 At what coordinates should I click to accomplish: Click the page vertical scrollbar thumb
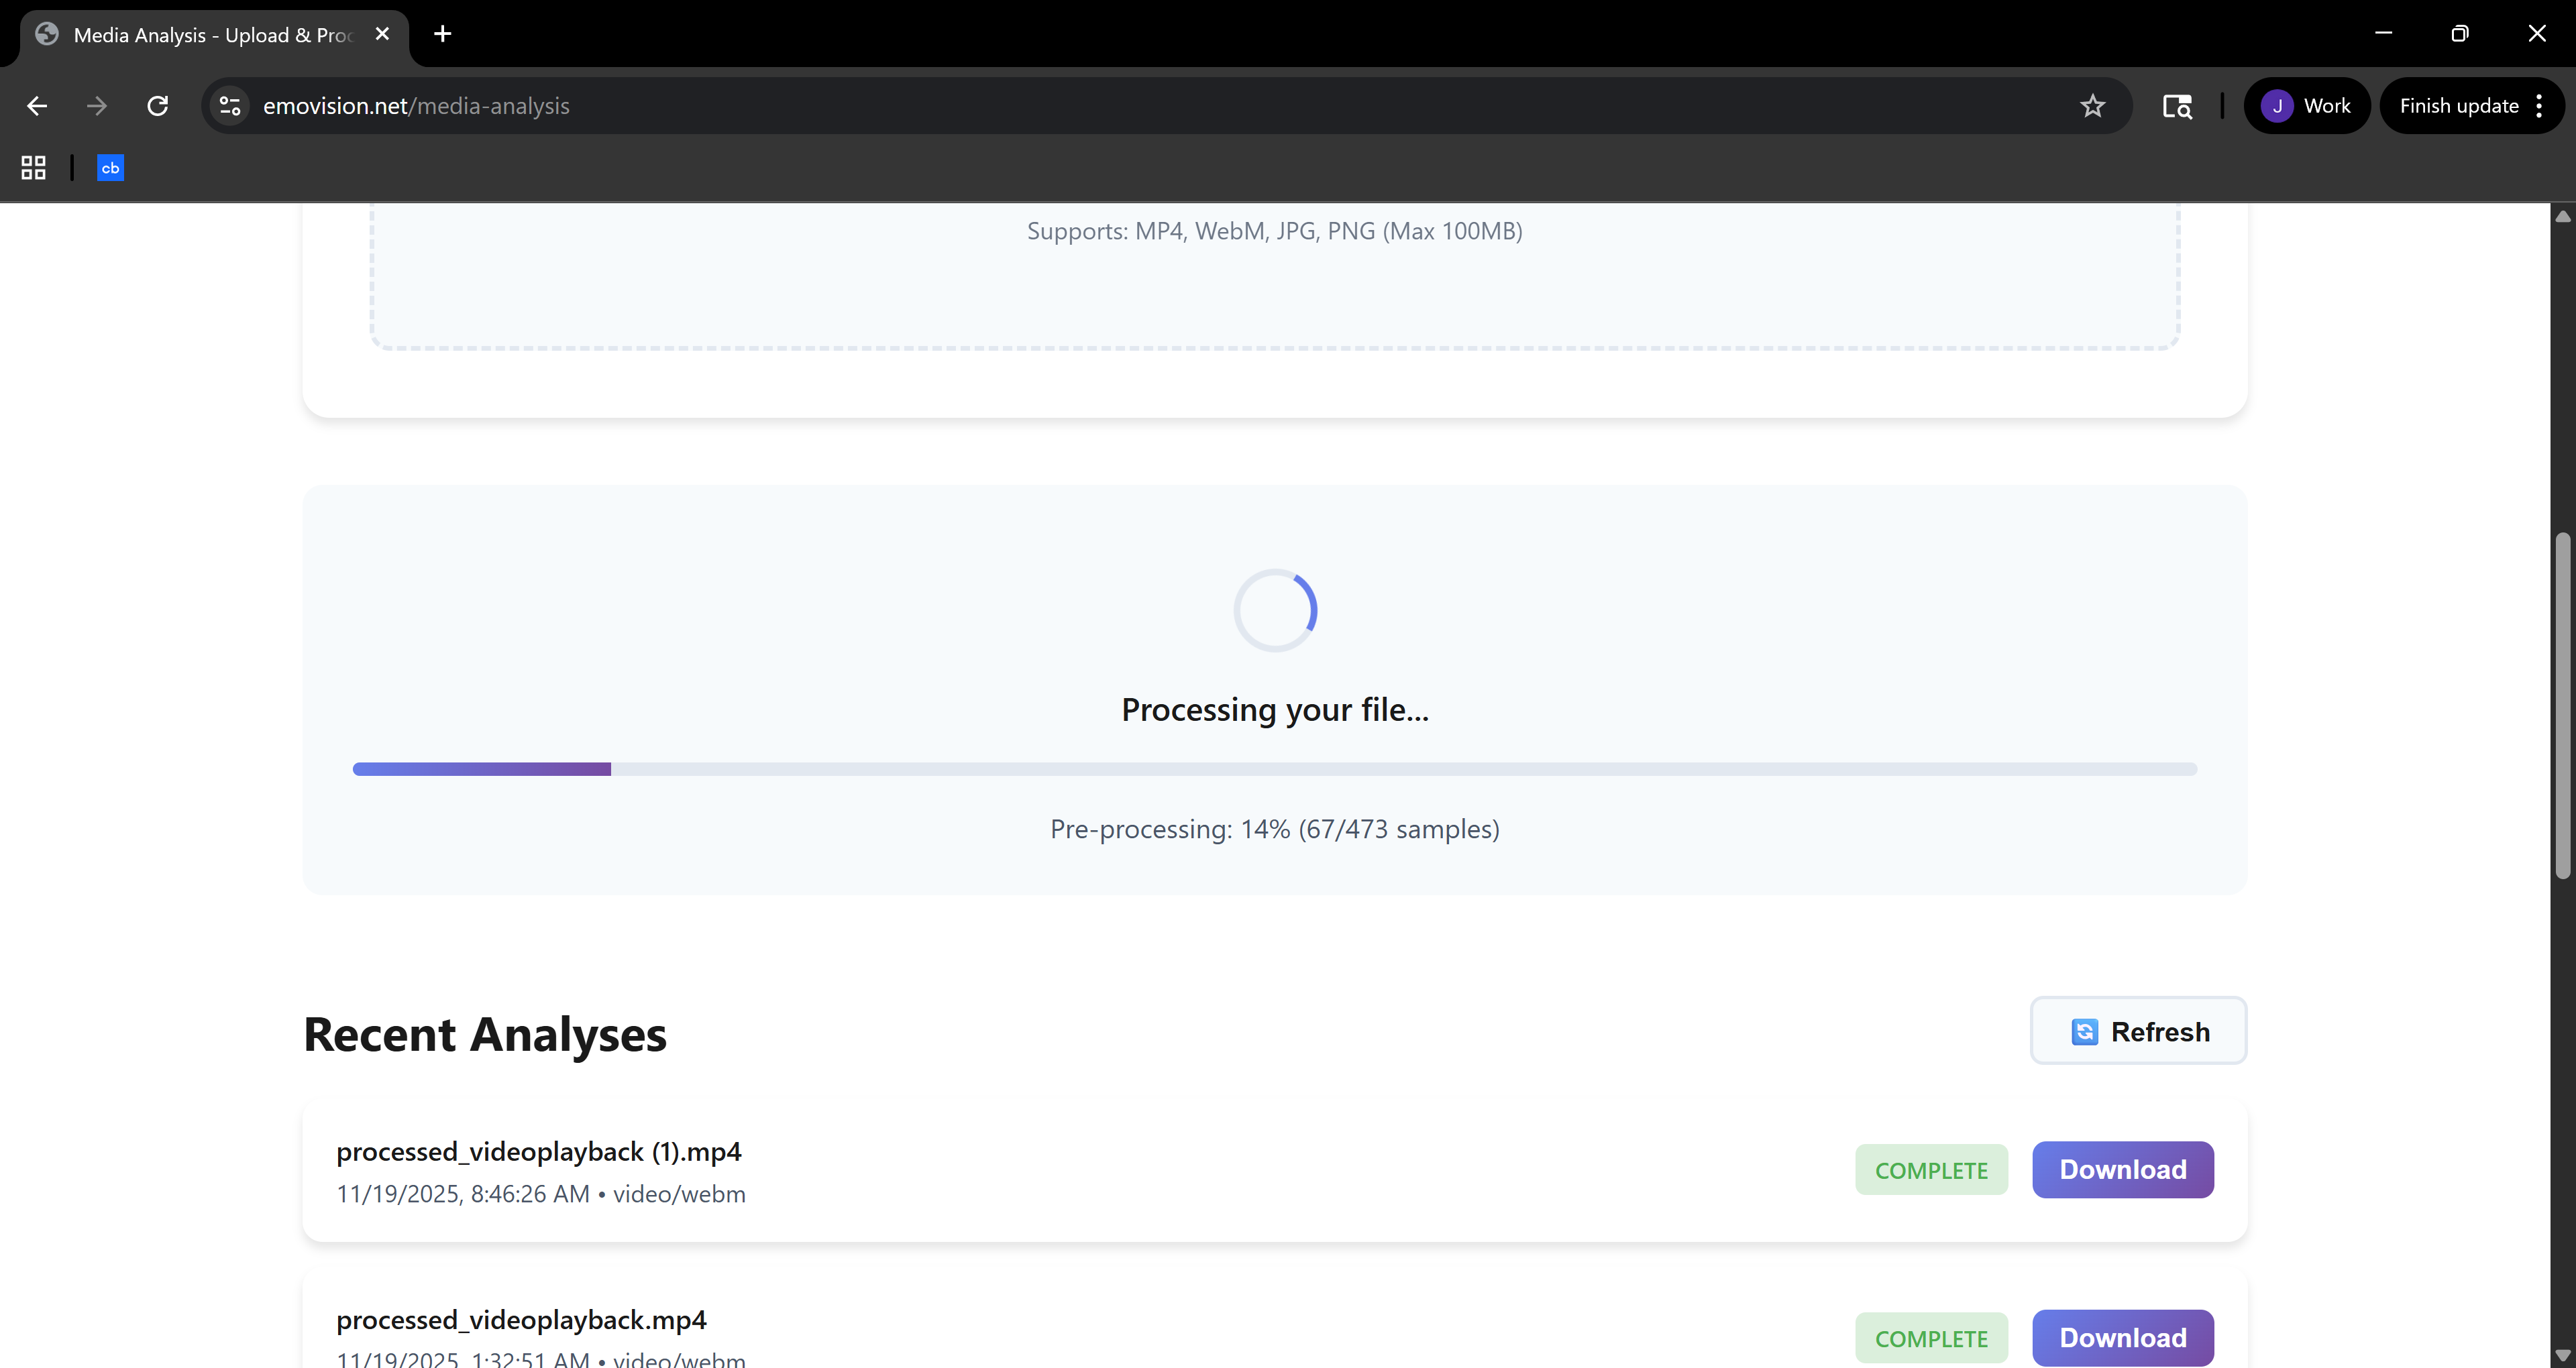[2562, 705]
